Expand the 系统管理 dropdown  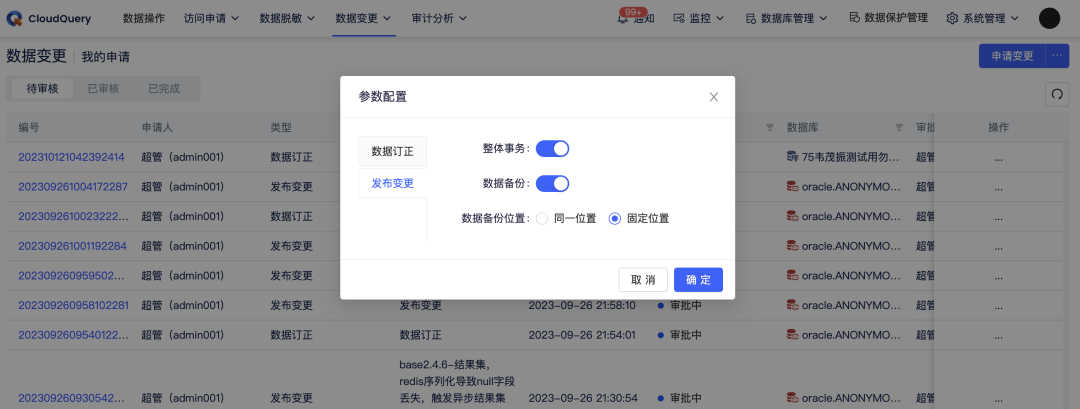(1014, 19)
